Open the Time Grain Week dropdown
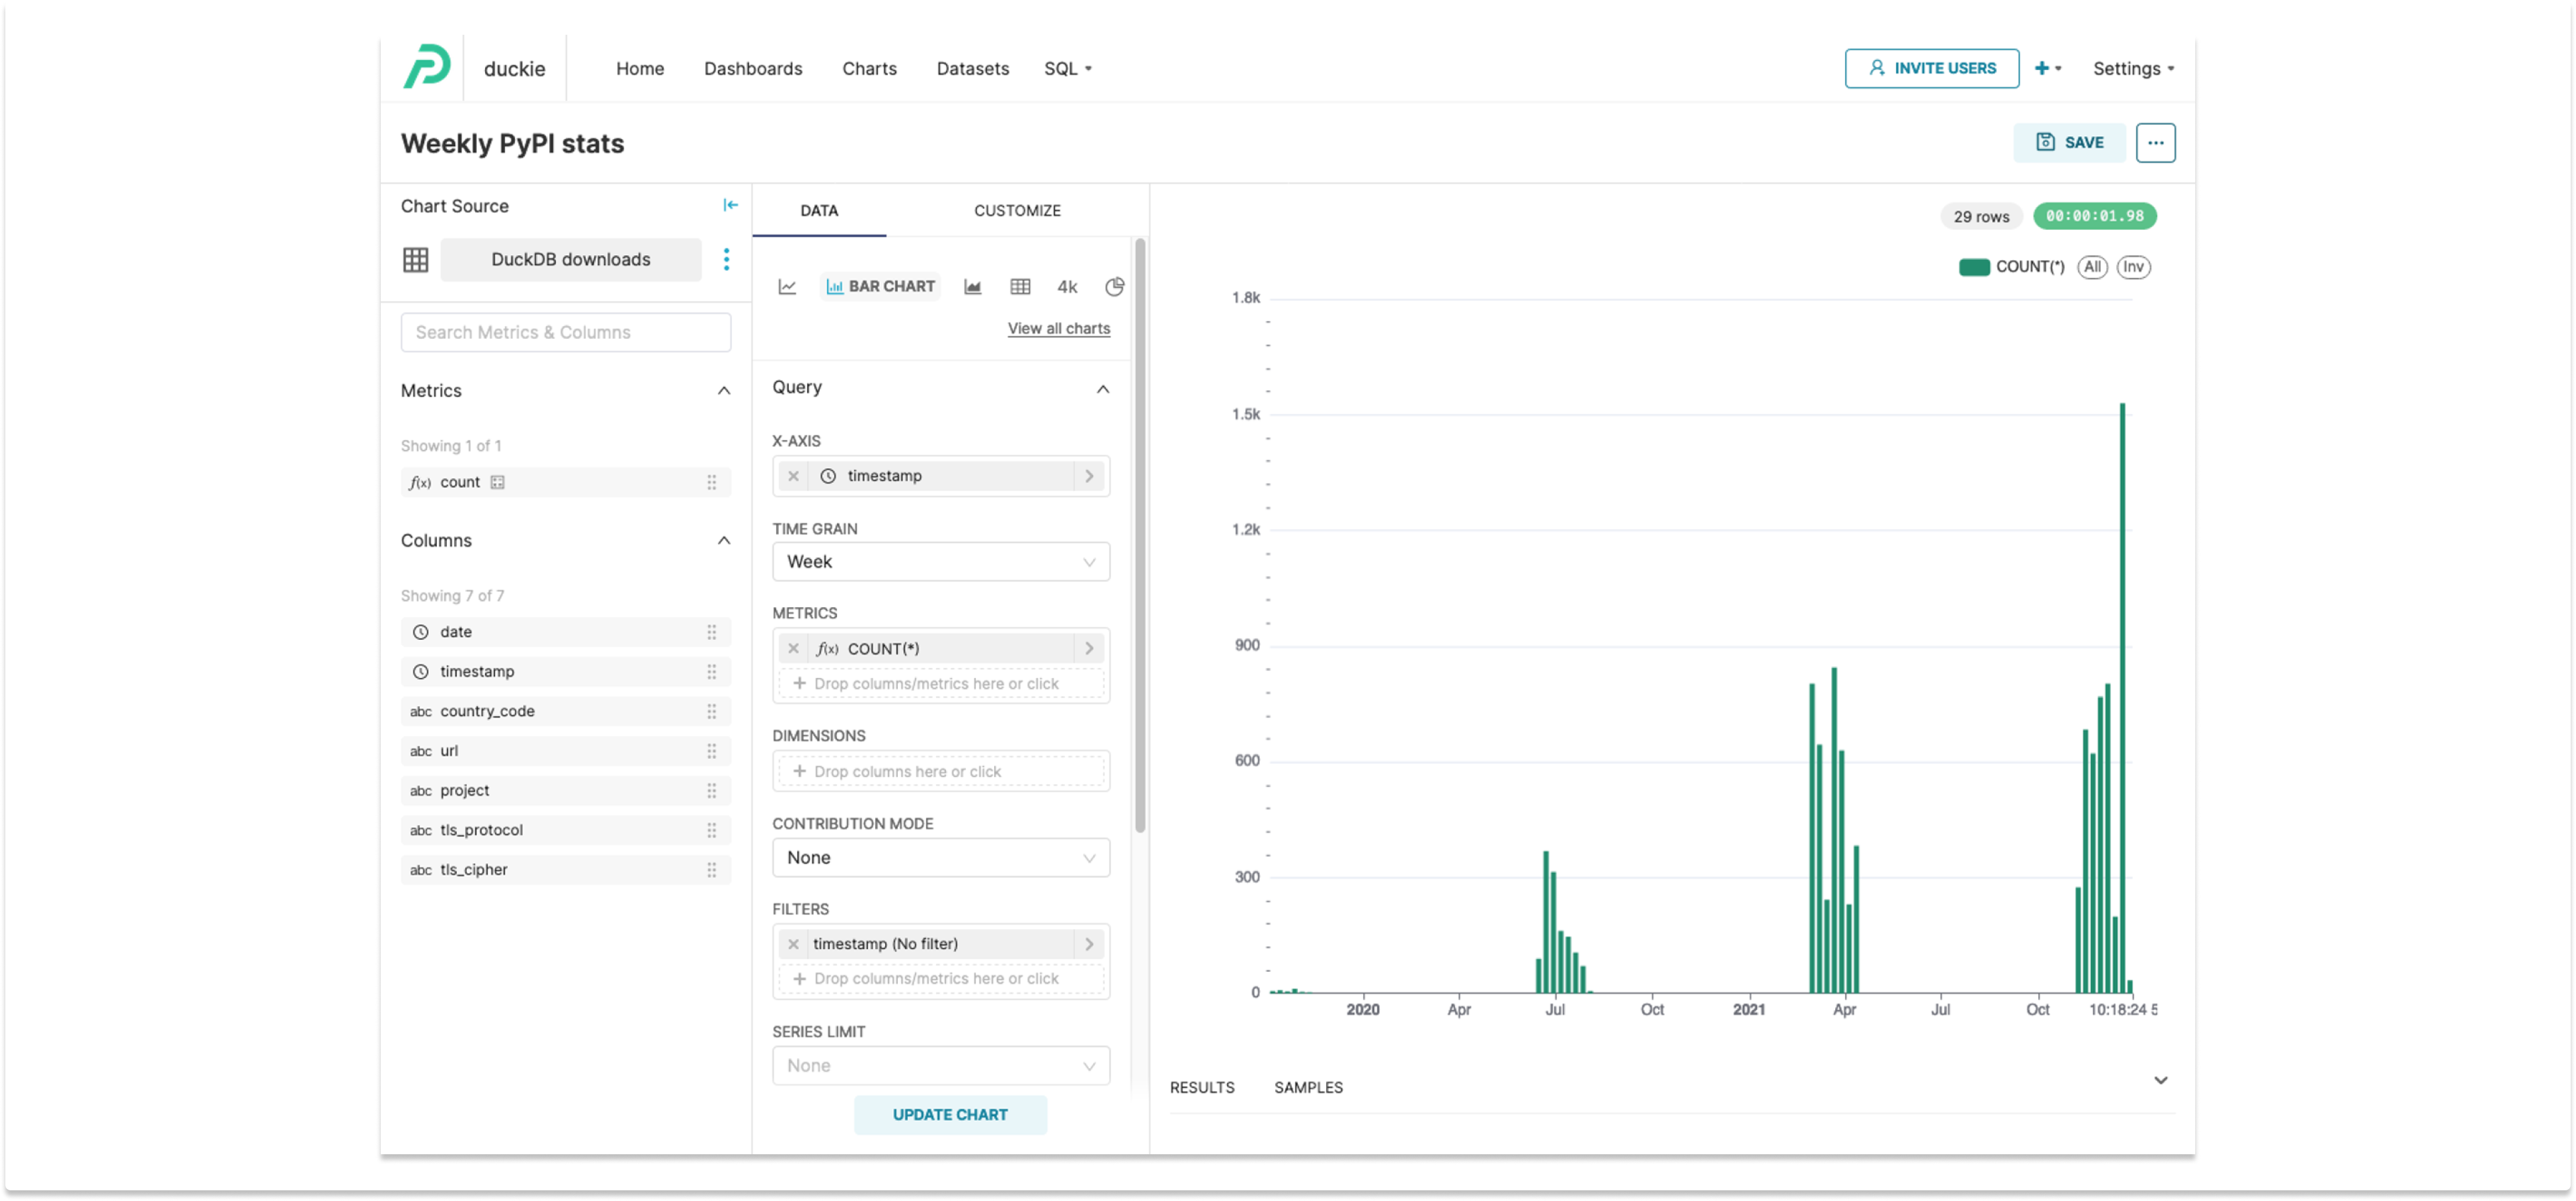This screenshot has width=2576, height=1201. coord(940,562)
